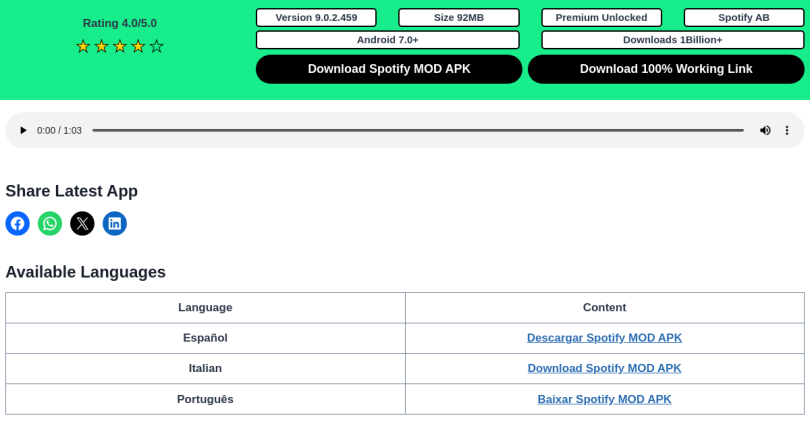The image size is (810, 424).
Task: Click the Size 92MB badge
Action: [459, 18]
